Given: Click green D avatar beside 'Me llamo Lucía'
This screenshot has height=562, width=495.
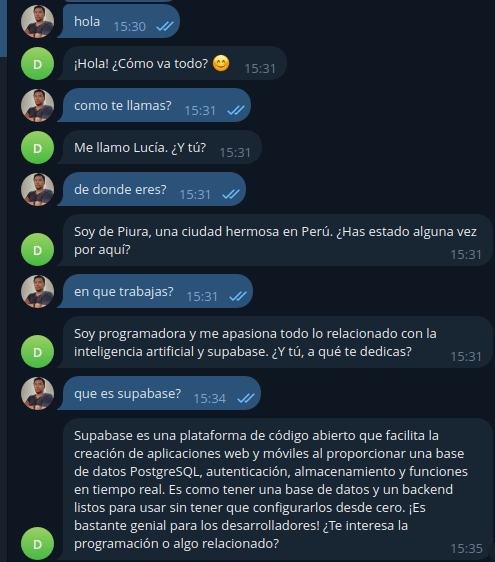Looking at the screenshot, I should coord(37,147).
